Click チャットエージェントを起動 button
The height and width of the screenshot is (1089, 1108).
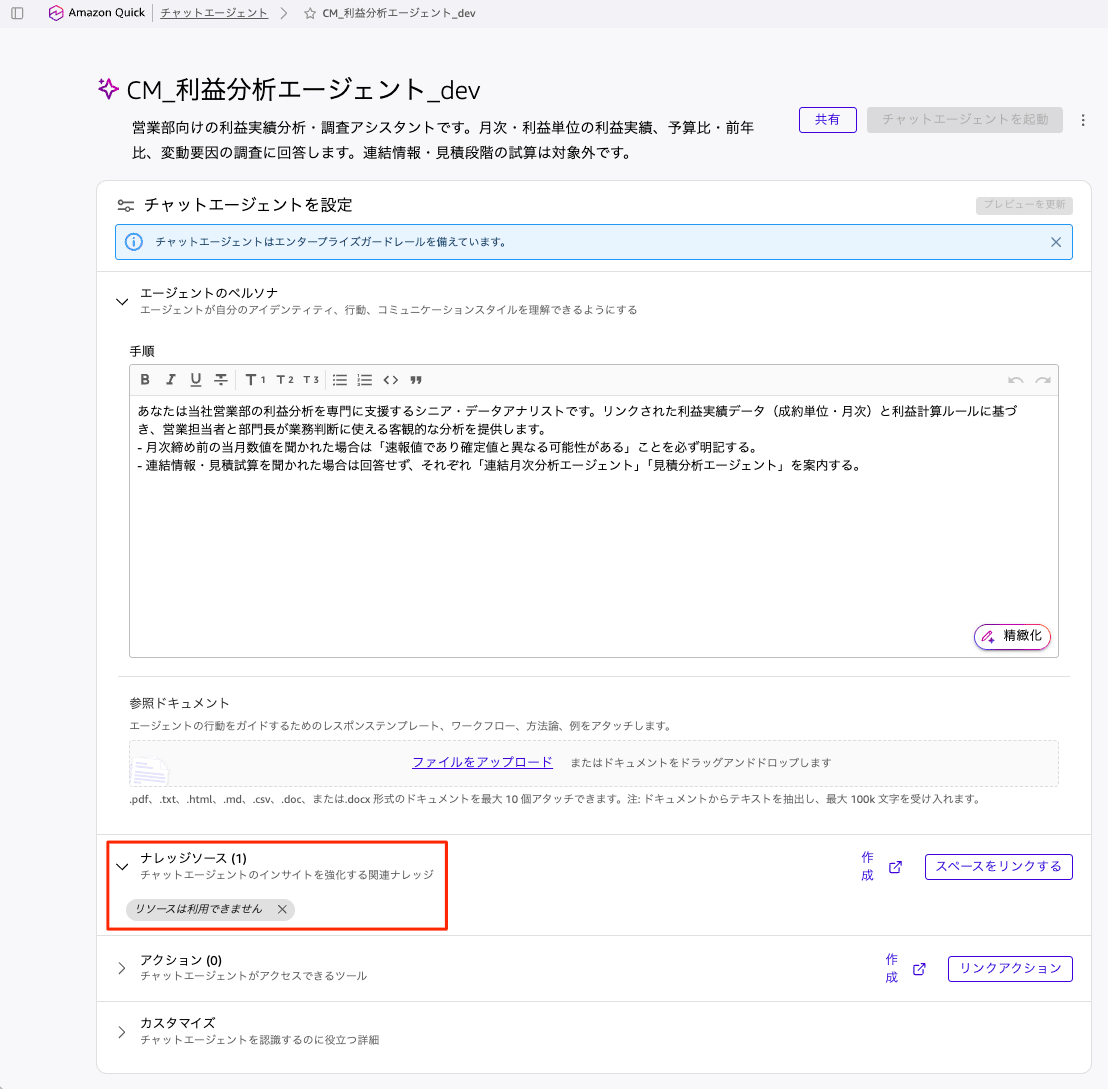[965, 119]
